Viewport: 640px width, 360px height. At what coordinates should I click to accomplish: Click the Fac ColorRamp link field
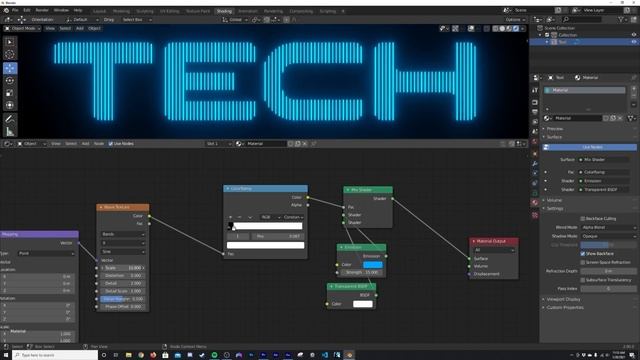click(605, 172)
